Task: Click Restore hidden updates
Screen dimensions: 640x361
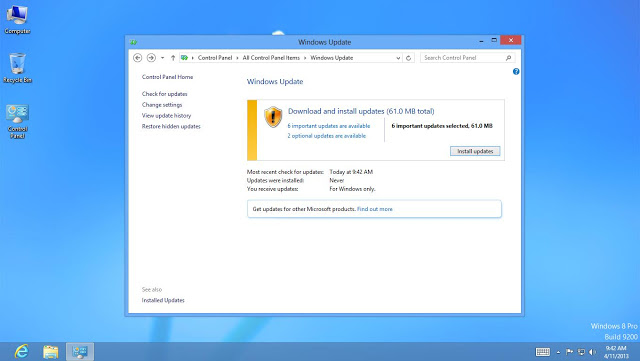Action: click(x=171, y=127)
